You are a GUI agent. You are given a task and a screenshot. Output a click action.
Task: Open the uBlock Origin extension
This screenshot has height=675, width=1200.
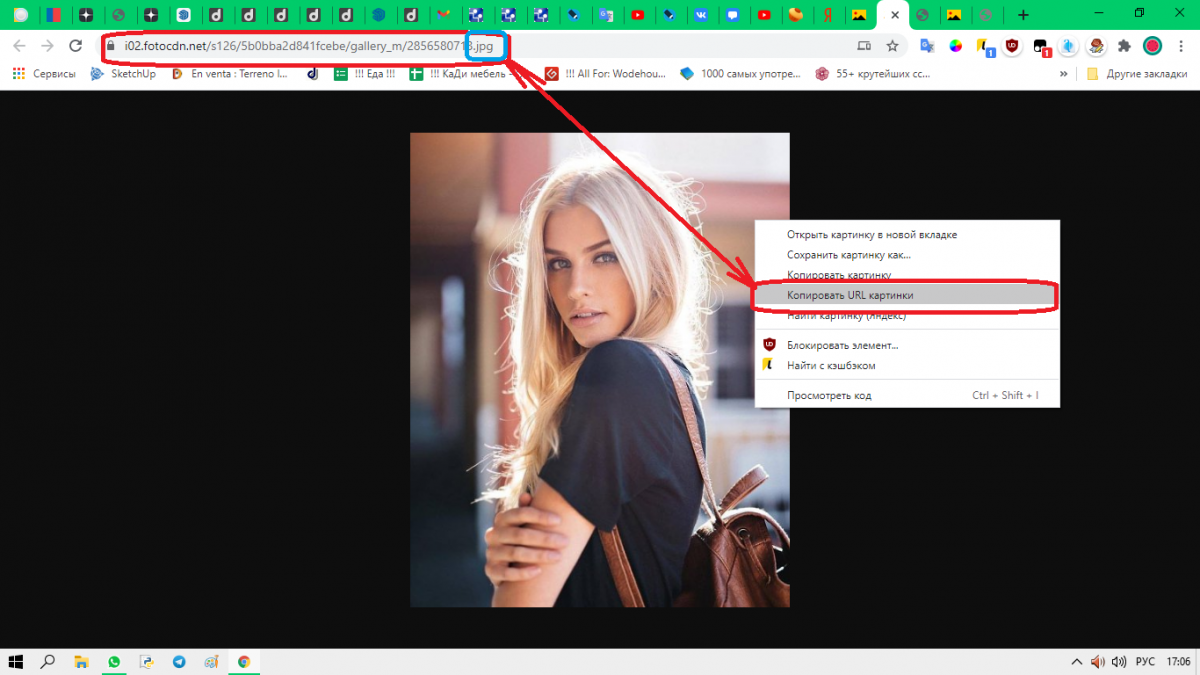[x=1012, y=46]
